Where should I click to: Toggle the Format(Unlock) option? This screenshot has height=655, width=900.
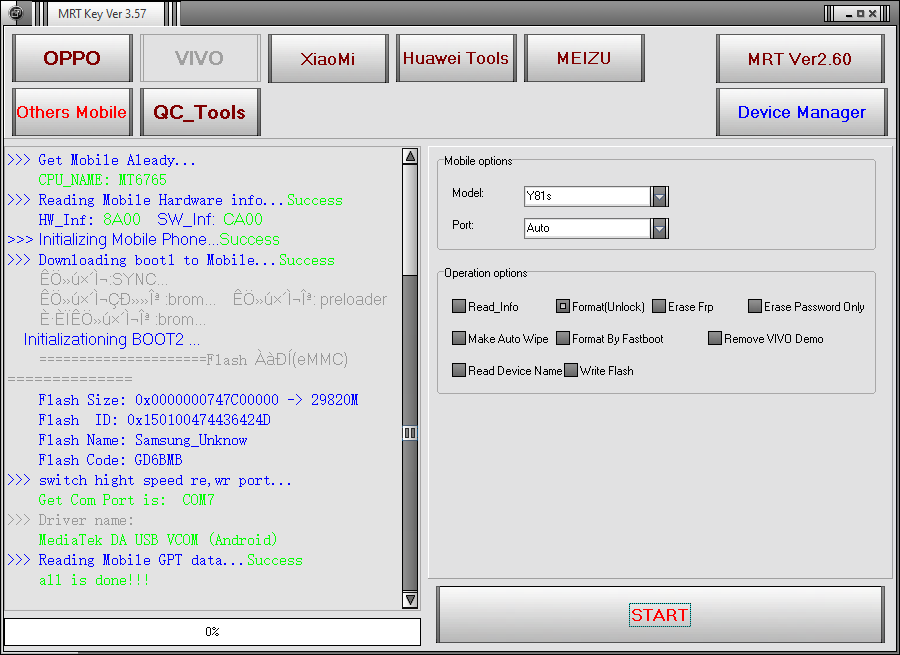tap(563, 307)
